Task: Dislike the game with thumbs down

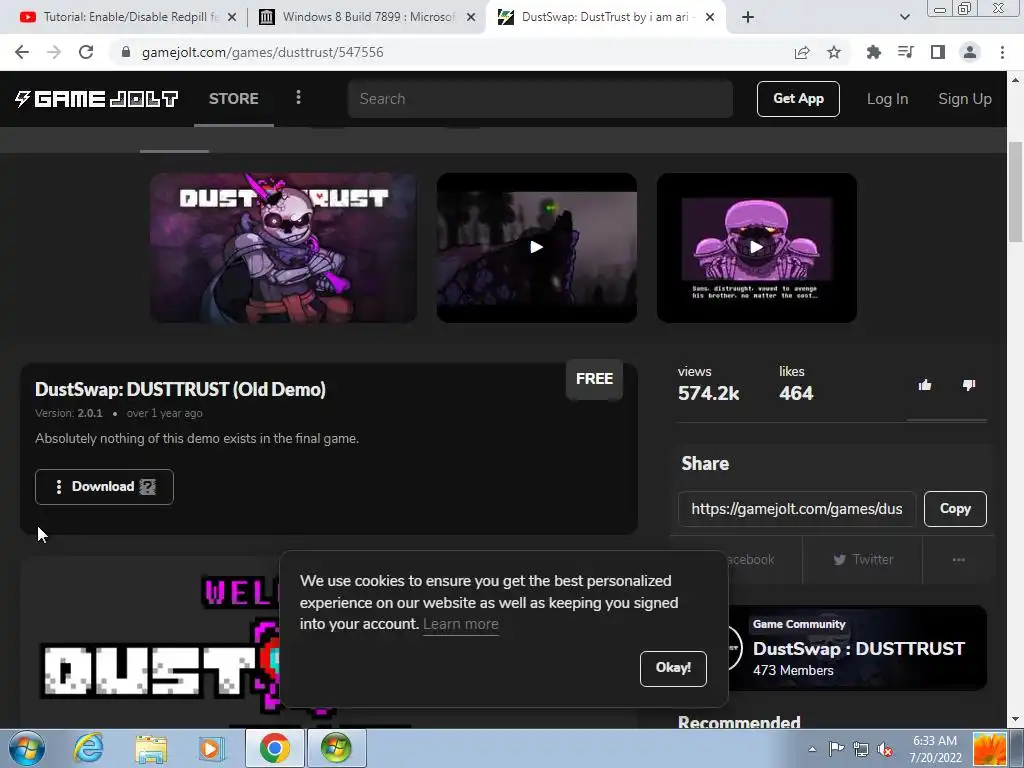Action: [x=968, y=385]
